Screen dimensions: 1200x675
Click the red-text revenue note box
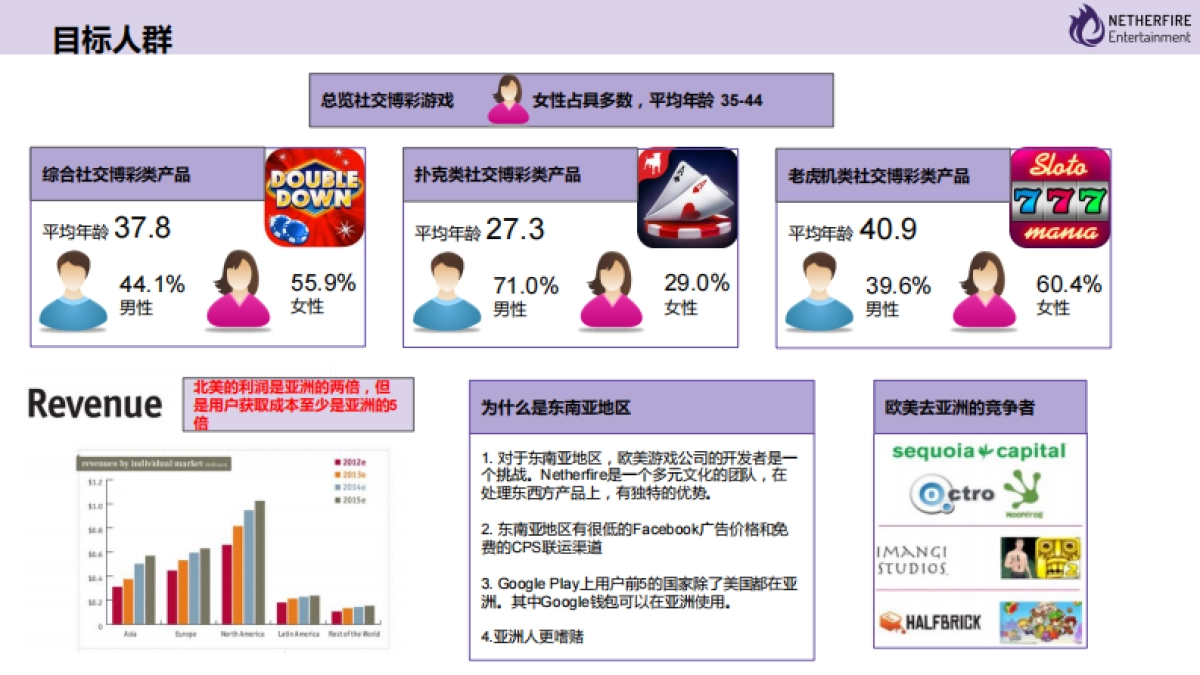(x=298, y=404)
